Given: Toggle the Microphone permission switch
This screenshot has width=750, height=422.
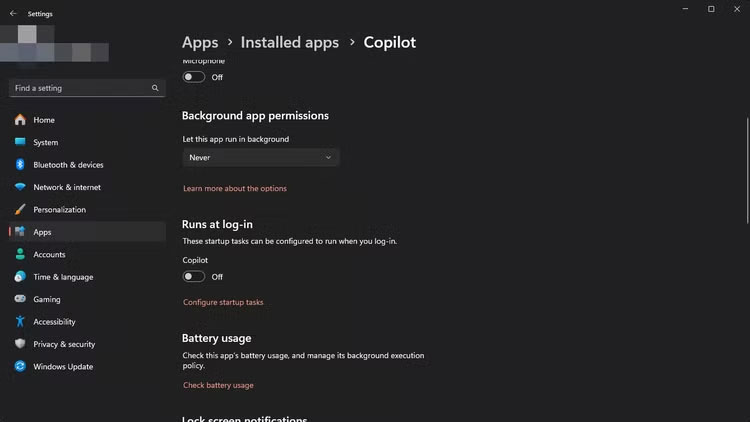Looking at the screenshot, I should click(194, 77).
